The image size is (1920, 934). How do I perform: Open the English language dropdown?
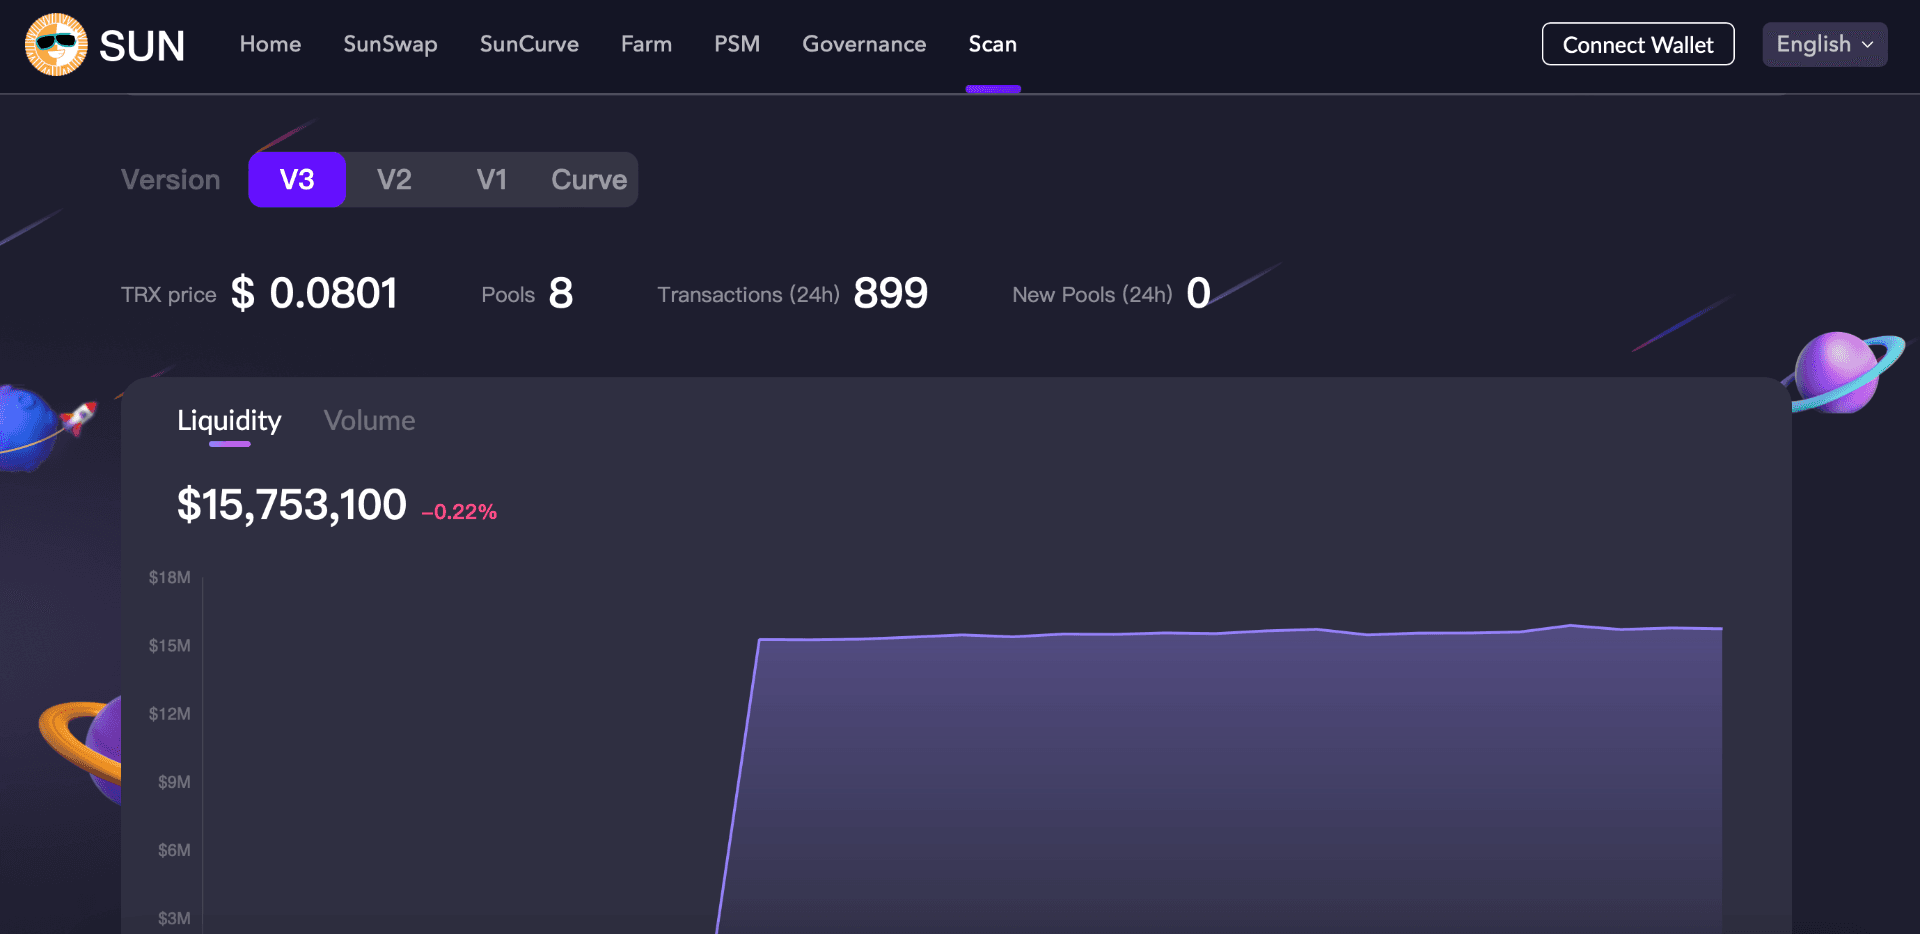tap(1825, 44)
